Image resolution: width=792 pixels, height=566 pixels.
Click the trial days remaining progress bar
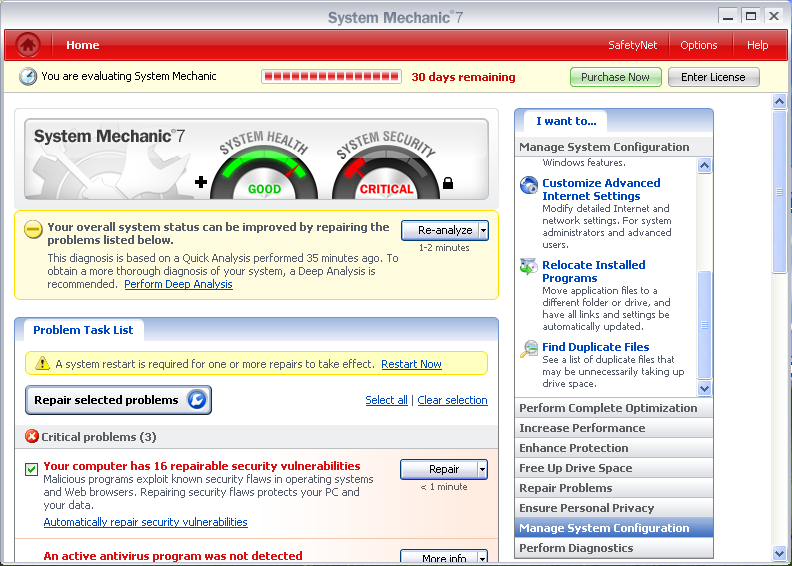331,77
